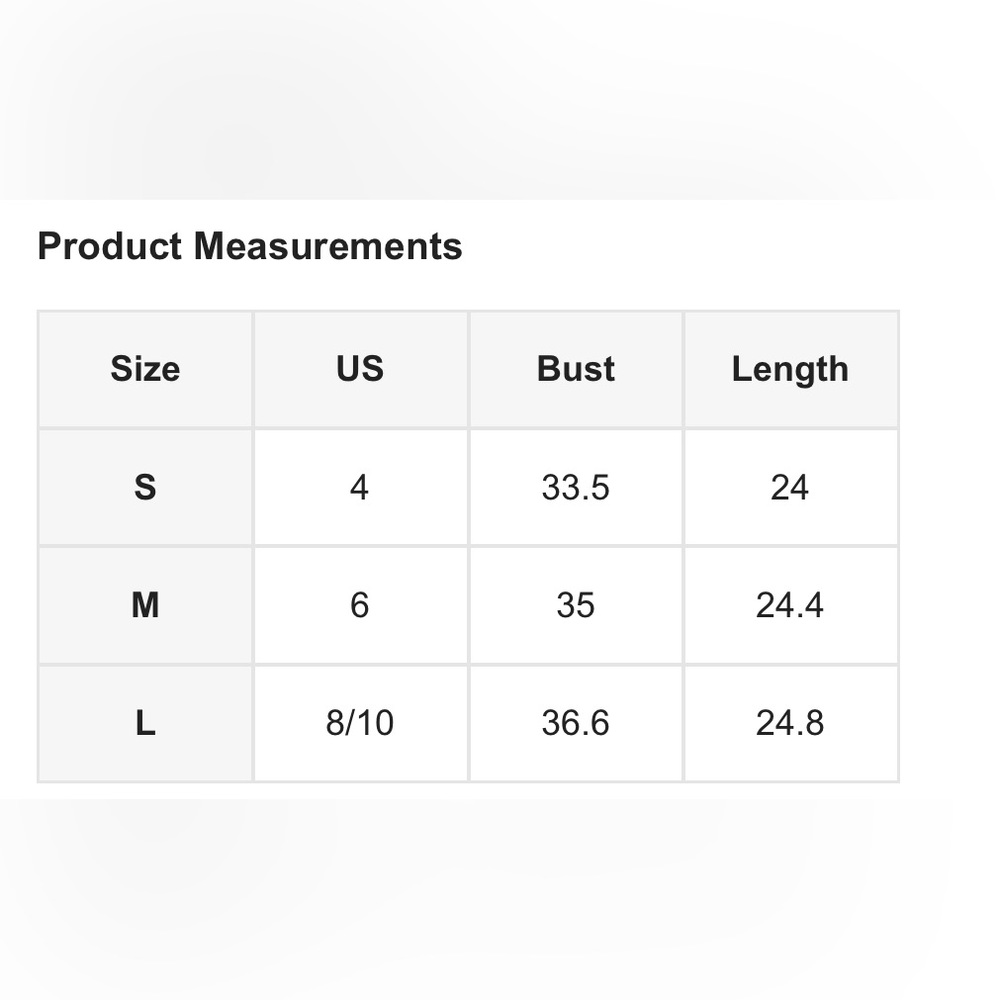Viewport: 1000px width, 1000px height.
Task: Click the Product Measurements heading
Action: click(250, 246)
